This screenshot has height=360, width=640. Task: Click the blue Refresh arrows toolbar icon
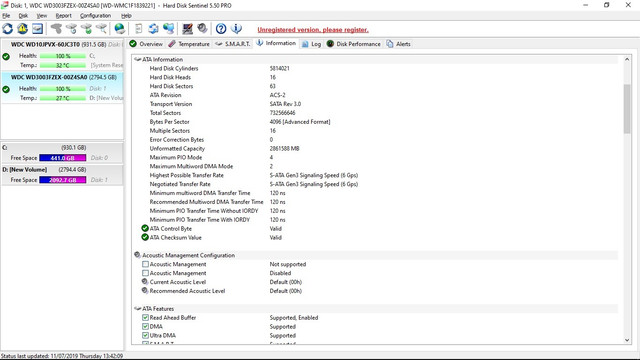pyautogui.click(x=7, y=29)
